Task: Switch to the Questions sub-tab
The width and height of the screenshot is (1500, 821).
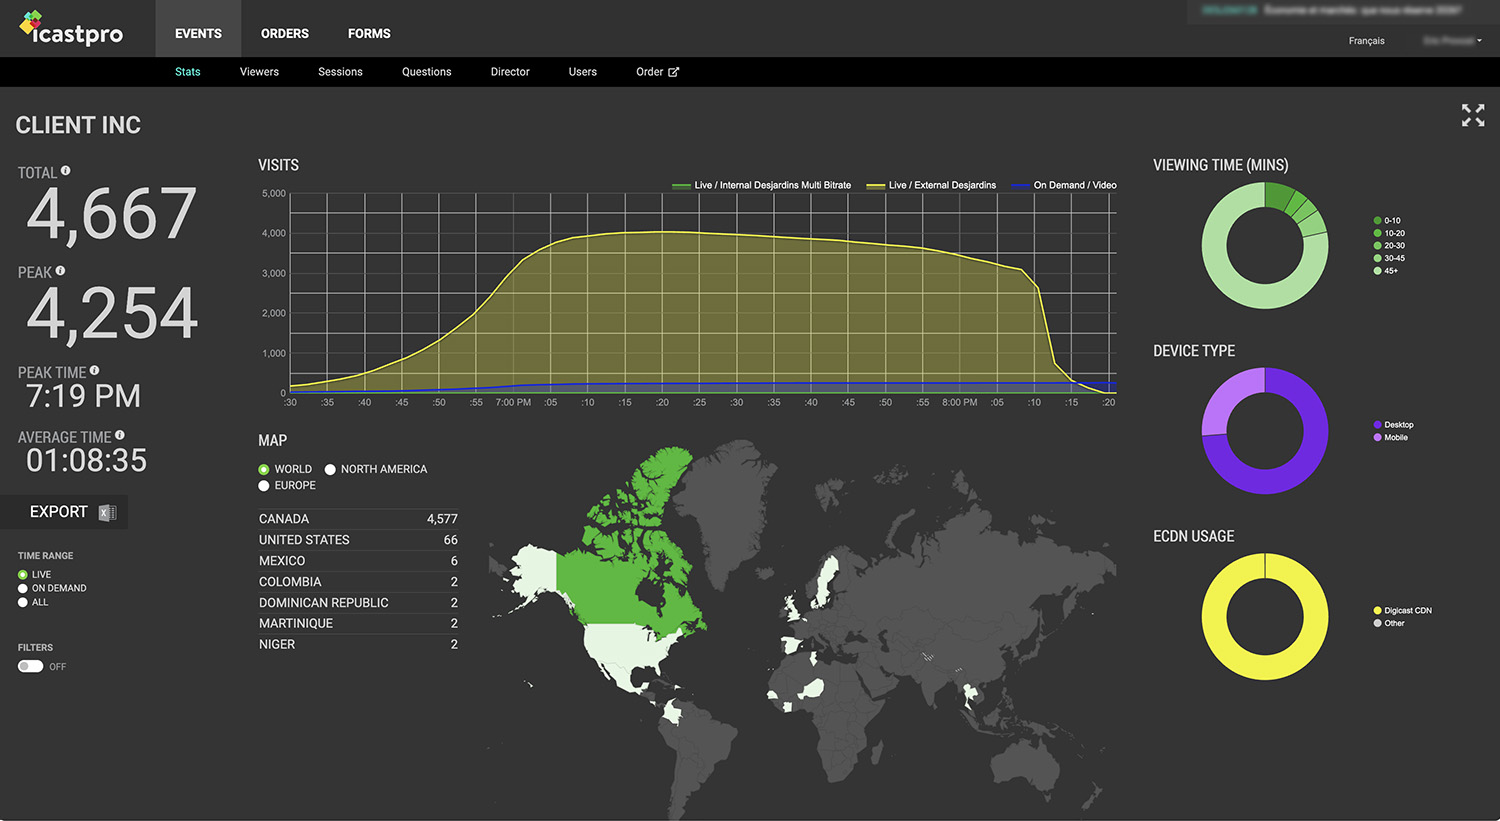Action: [x=427, y=72]
